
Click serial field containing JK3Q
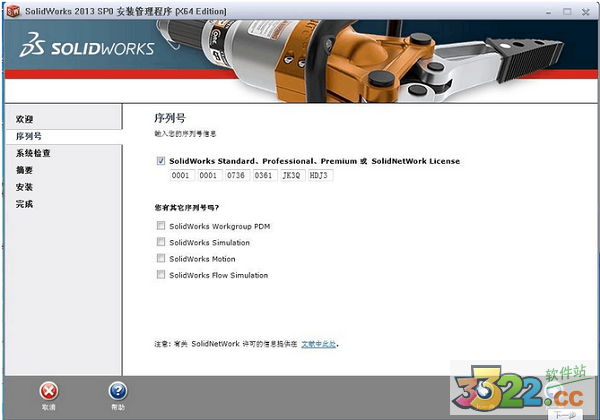pyautogui.click(x=292, y=175)
